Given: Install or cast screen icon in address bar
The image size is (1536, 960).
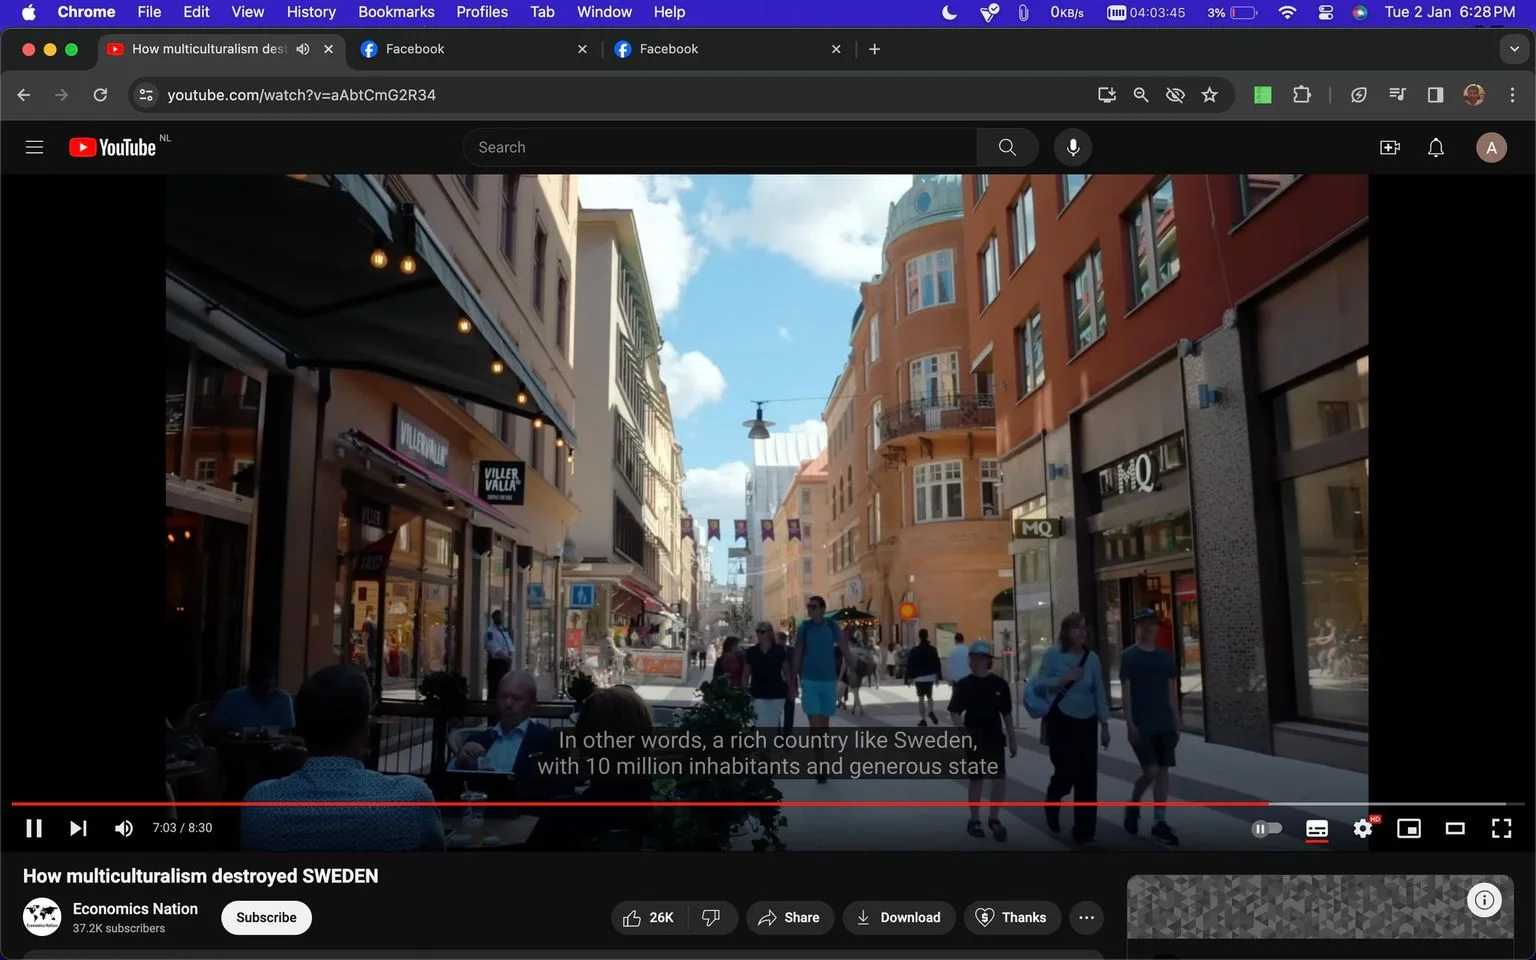Looking at the screenshot, I should (1107, 95).
